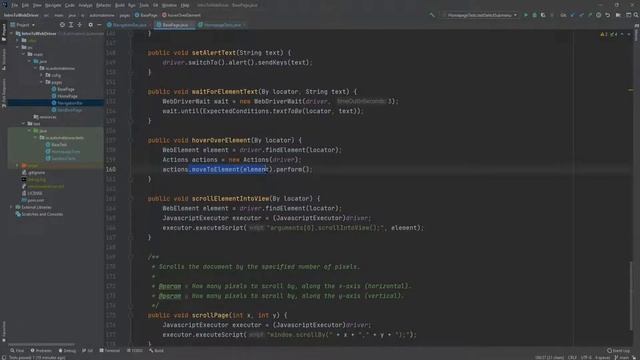
Task: Open the View menu
Action: 37,5
